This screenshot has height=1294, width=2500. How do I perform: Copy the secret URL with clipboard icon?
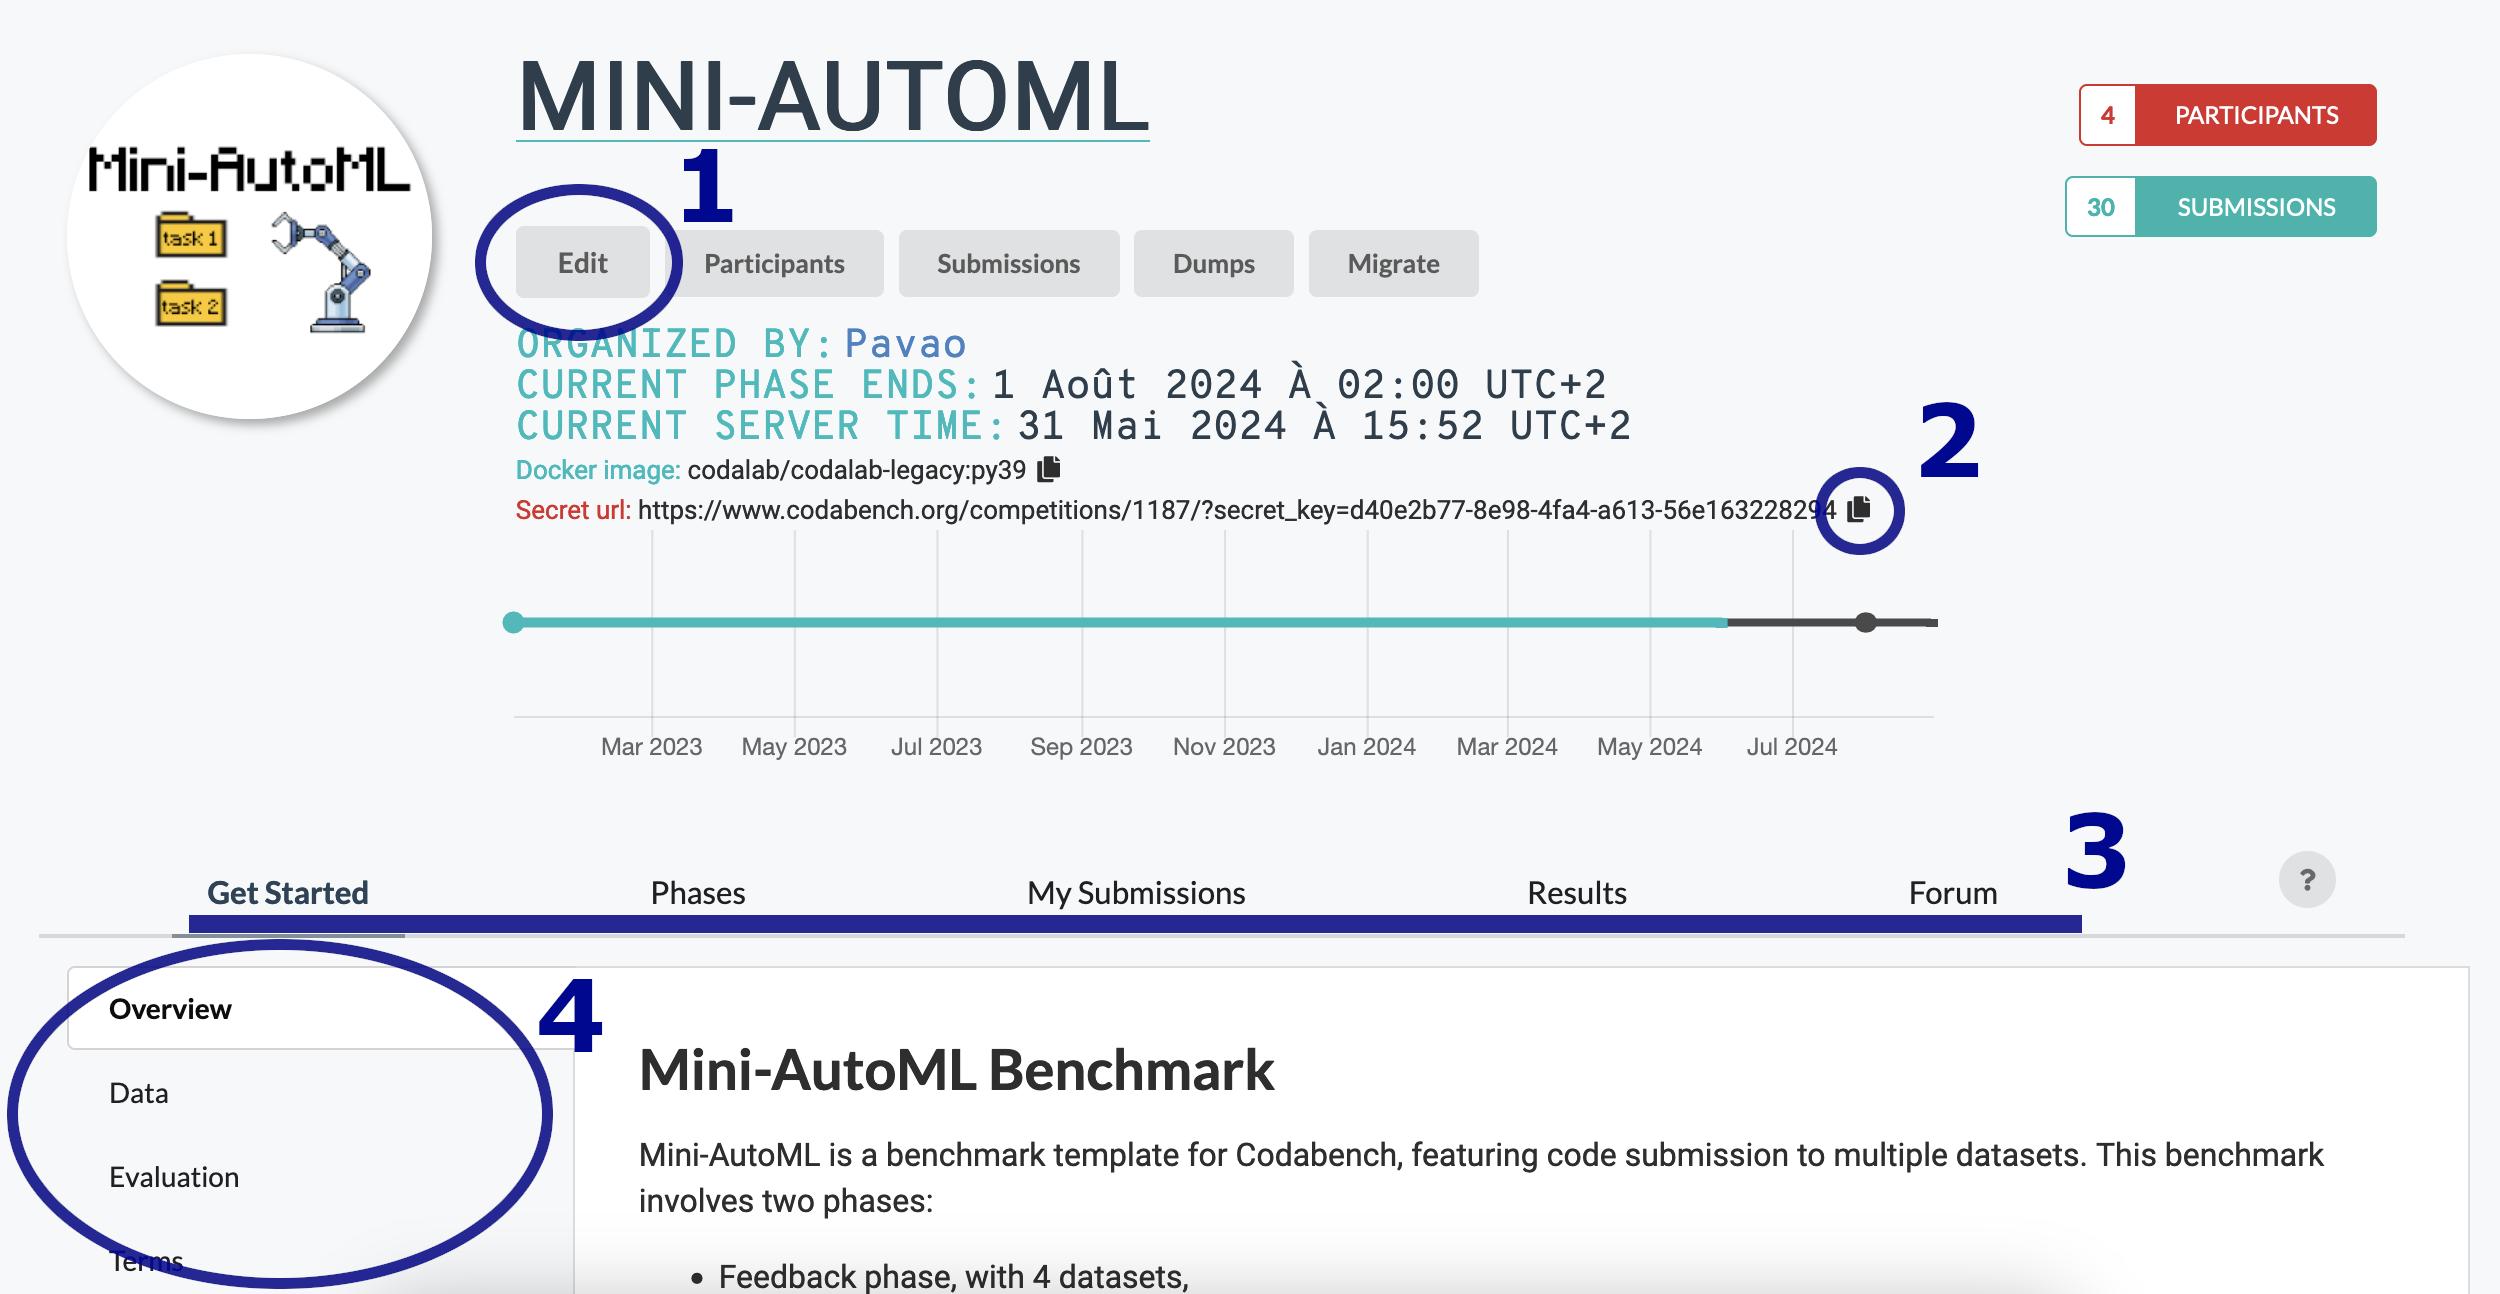point(1858,509)
